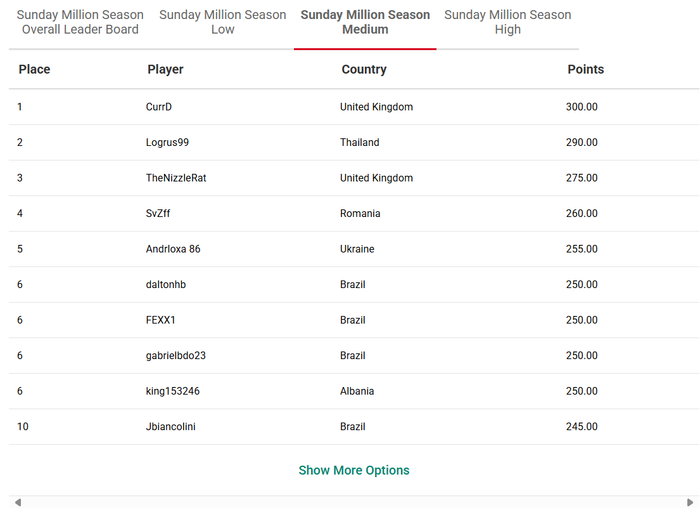This screenshot has width=700, height=512.
Task: Click Show More Options link
Action: (x=354, y=470)
